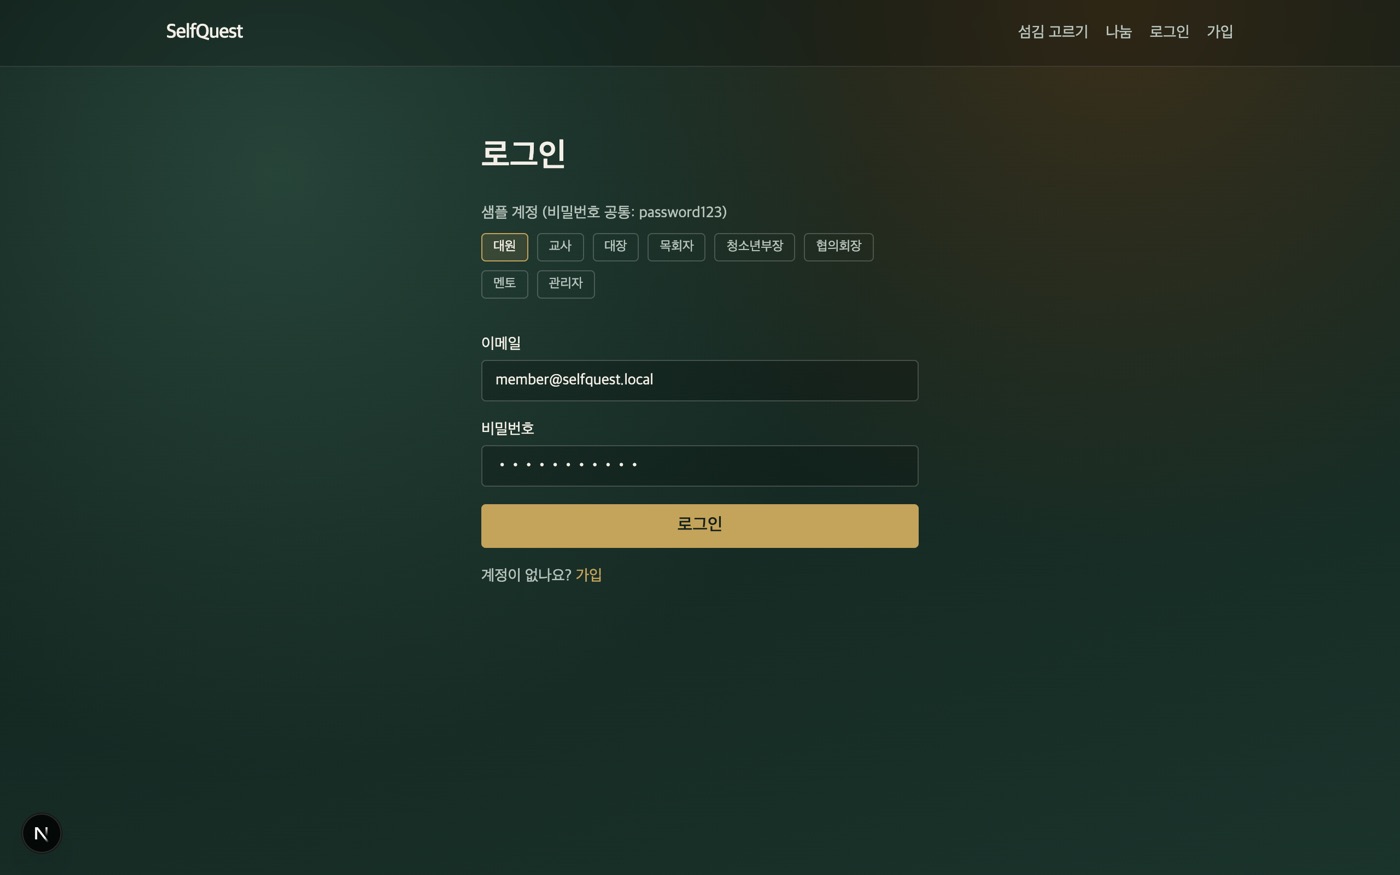The height and width of the screenshot is (875, 1400).
Task: Click the 이메일 field label
Action: click(501, 343)
